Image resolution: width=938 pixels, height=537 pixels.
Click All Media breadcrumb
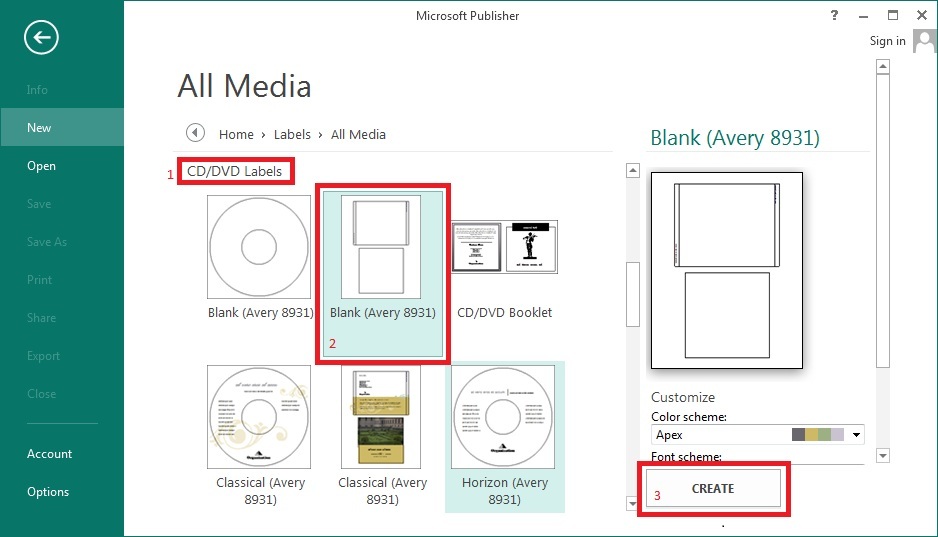pyautogui.click(x=358, y=135)
